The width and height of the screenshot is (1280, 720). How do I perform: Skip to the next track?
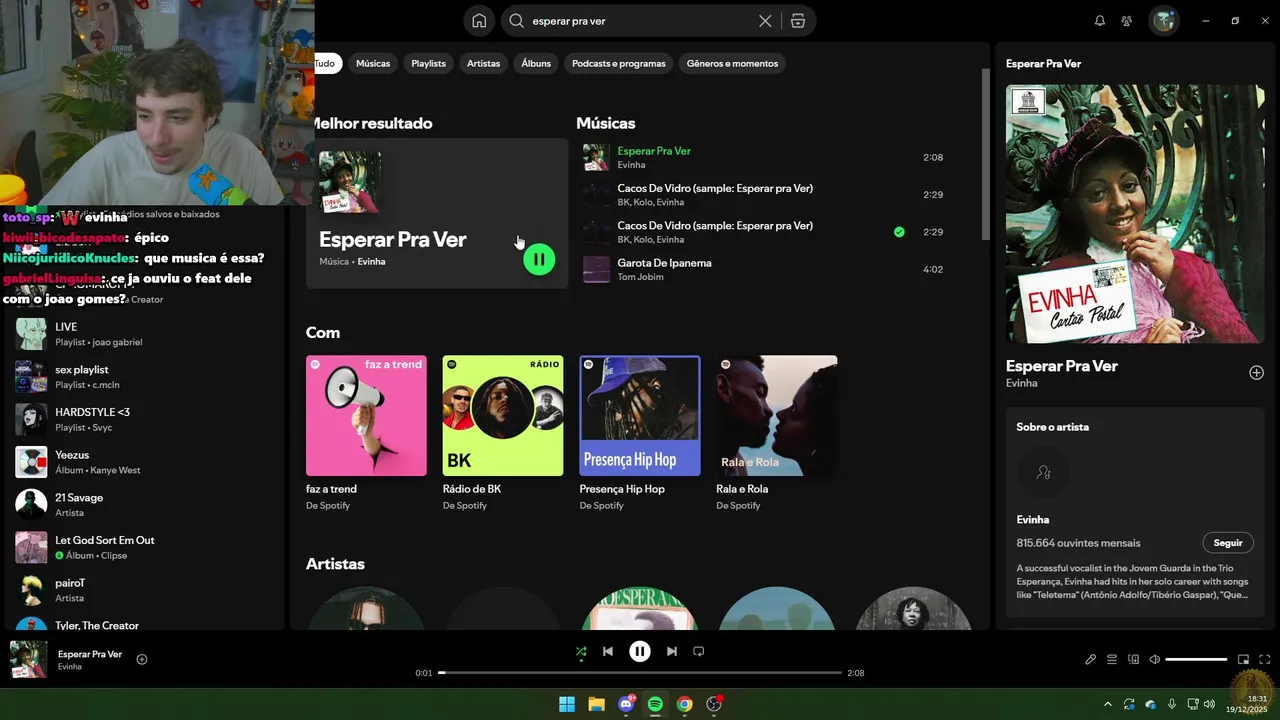point(672,651)
